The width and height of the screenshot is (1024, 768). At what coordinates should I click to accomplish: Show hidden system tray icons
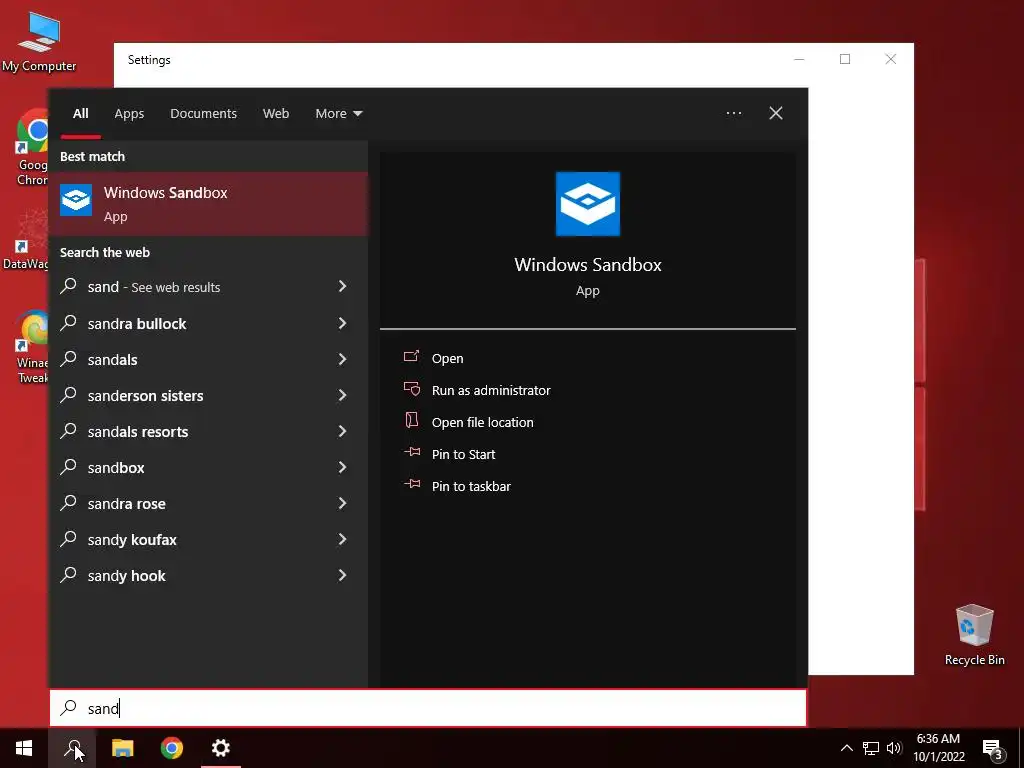pos(846,748)
